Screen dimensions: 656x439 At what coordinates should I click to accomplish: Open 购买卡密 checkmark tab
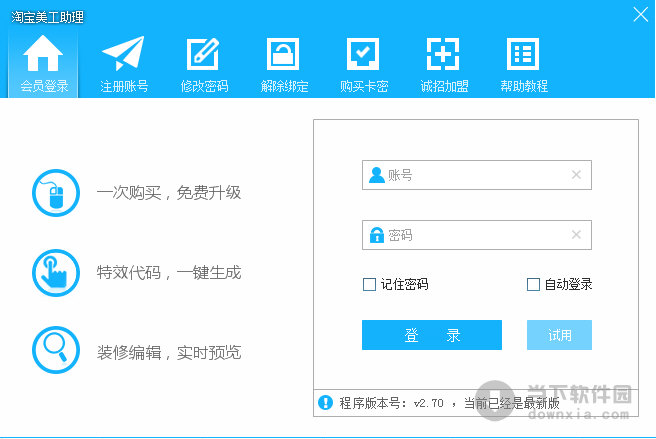364,64
